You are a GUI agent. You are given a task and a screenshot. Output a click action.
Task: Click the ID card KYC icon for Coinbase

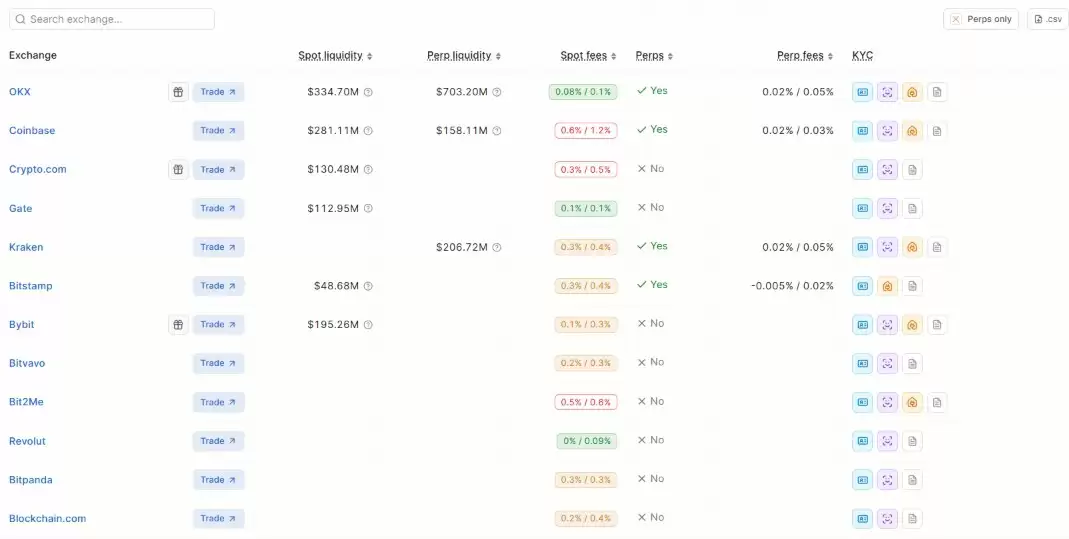click(862, 131)
